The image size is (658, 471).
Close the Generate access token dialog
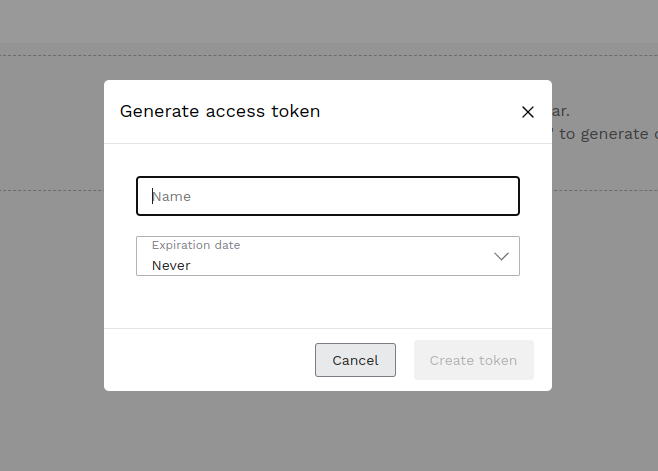[x=528, y=112]
